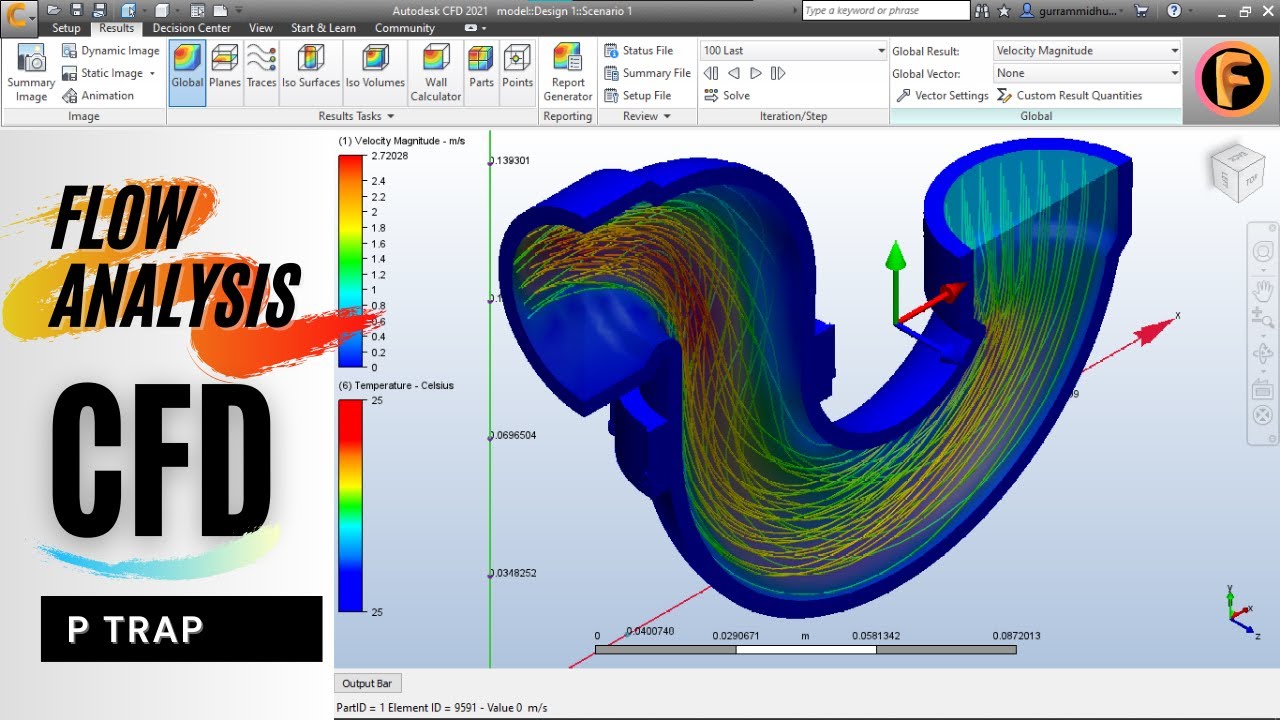Open the Wall Calculator
The width and height of the screenshot is (1280, 720).
click(x=436, y=72)
